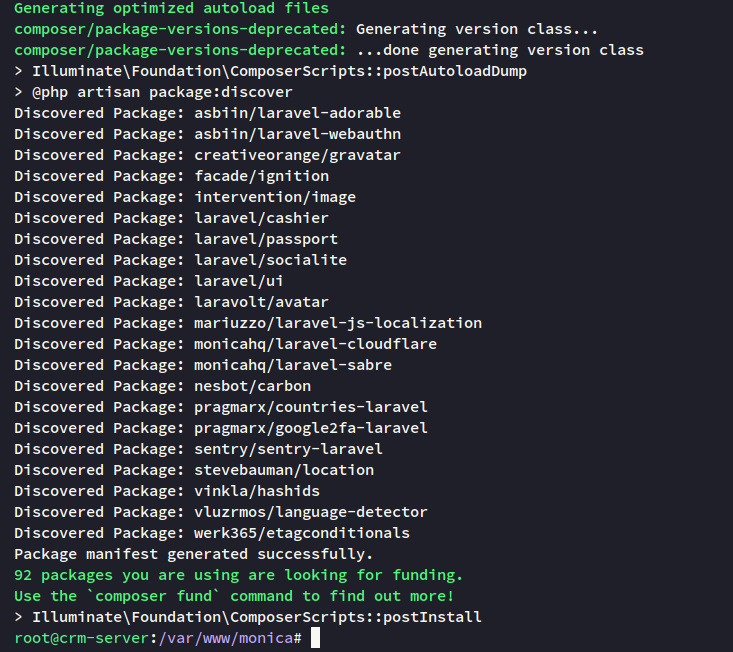The image size is (733, 652).
Task: Click the /var/www/monica path in the prompt
Action: (225, 638)
